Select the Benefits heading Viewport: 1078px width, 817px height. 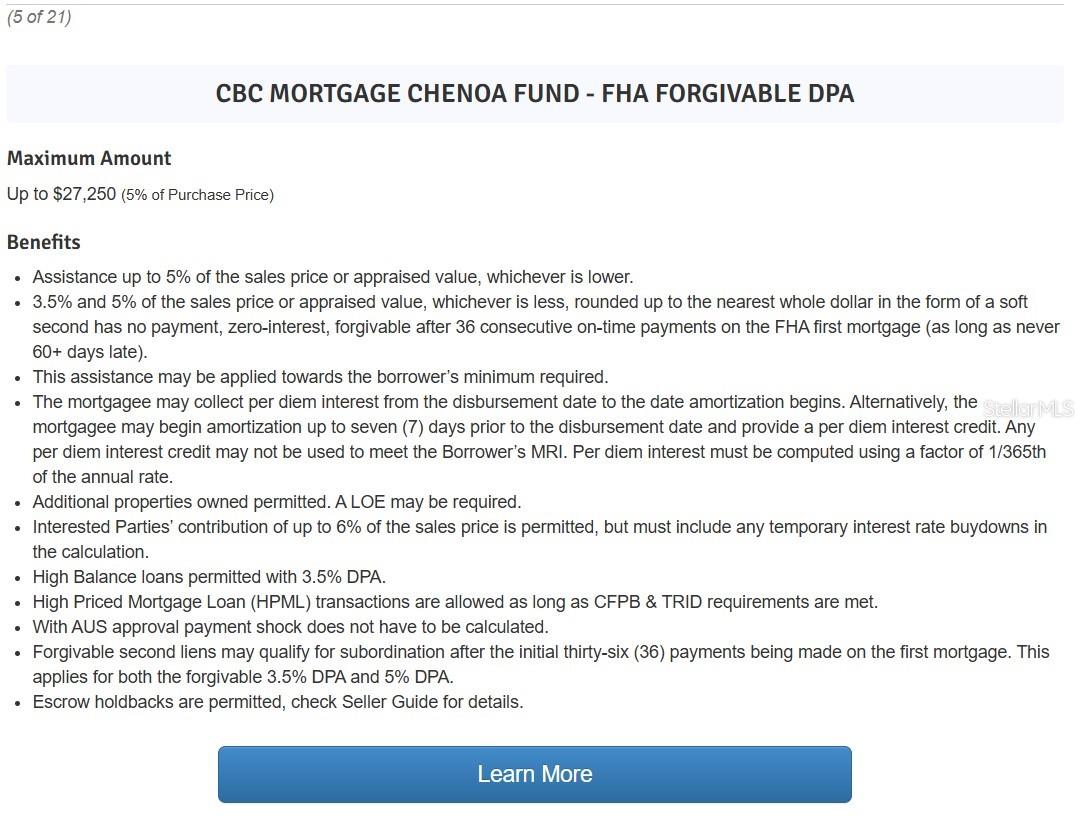coord(43,242)
